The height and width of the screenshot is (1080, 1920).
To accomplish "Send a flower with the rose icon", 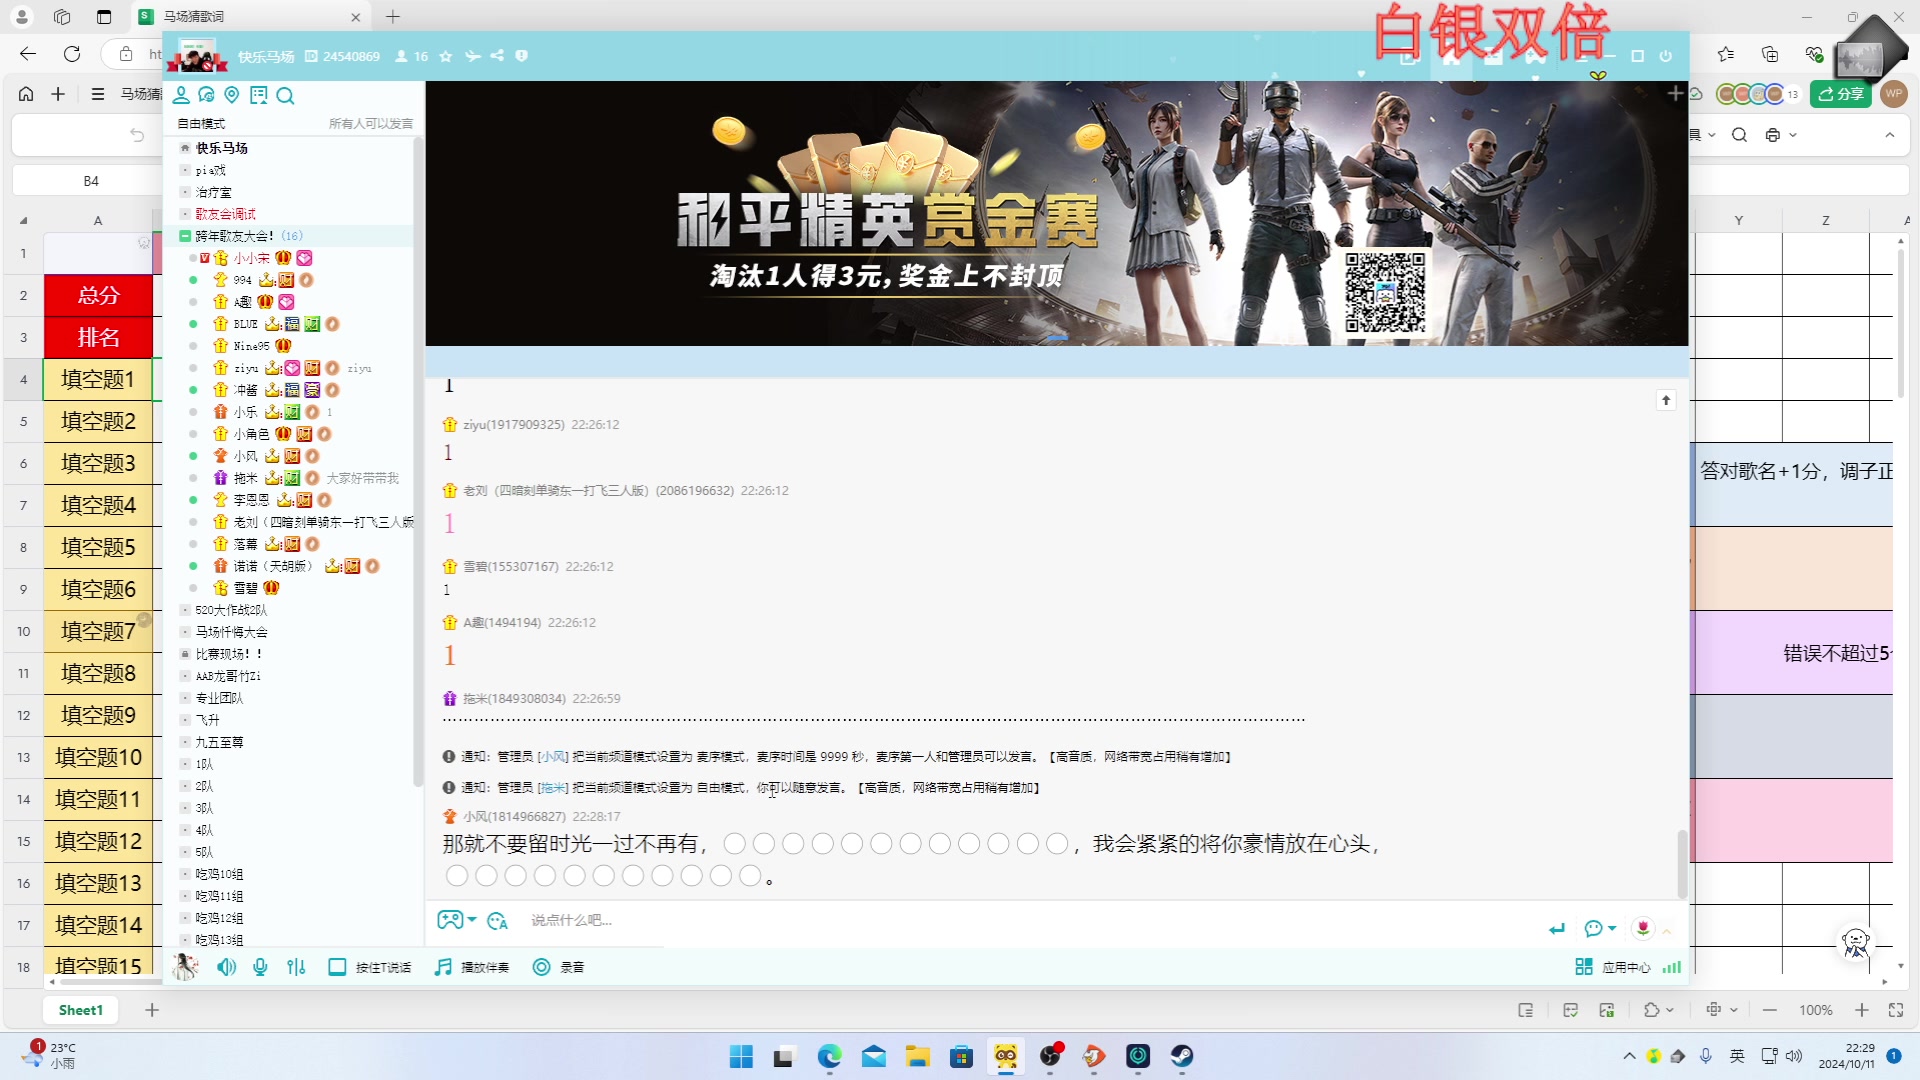I will tap(1642, 928).
